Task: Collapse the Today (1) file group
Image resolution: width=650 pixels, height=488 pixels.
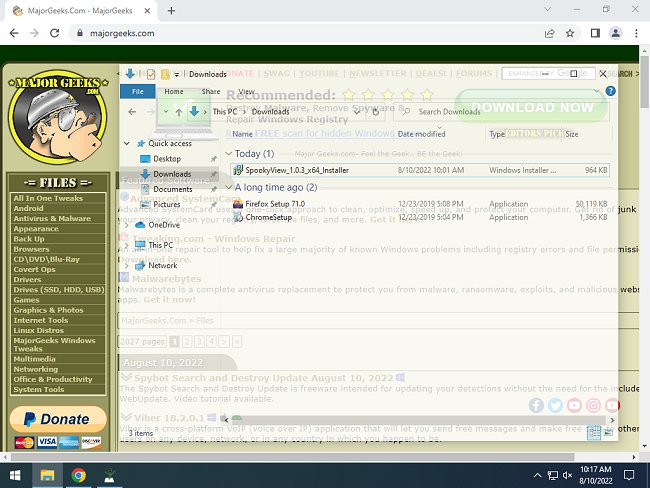Action: pyautogui.click(x=228, y=154)
